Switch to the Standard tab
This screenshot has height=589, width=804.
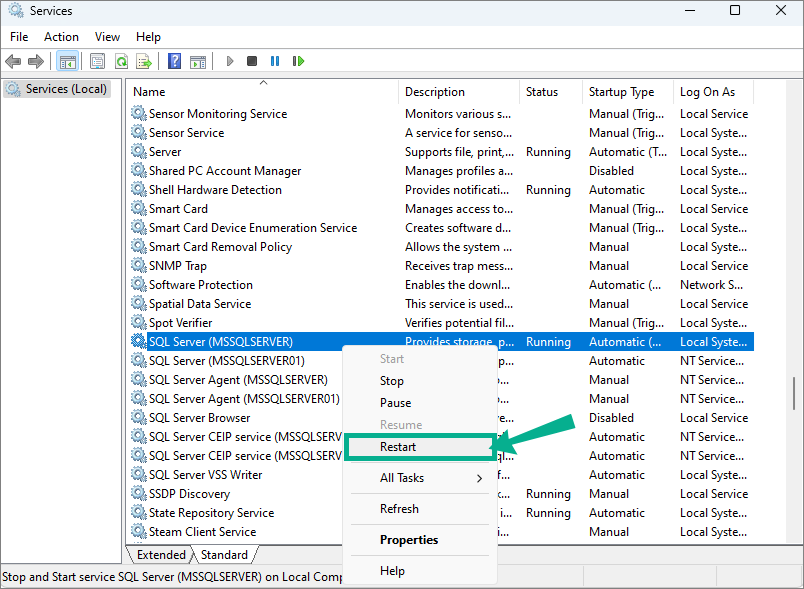pyautogui.click(x=224, y=555)
